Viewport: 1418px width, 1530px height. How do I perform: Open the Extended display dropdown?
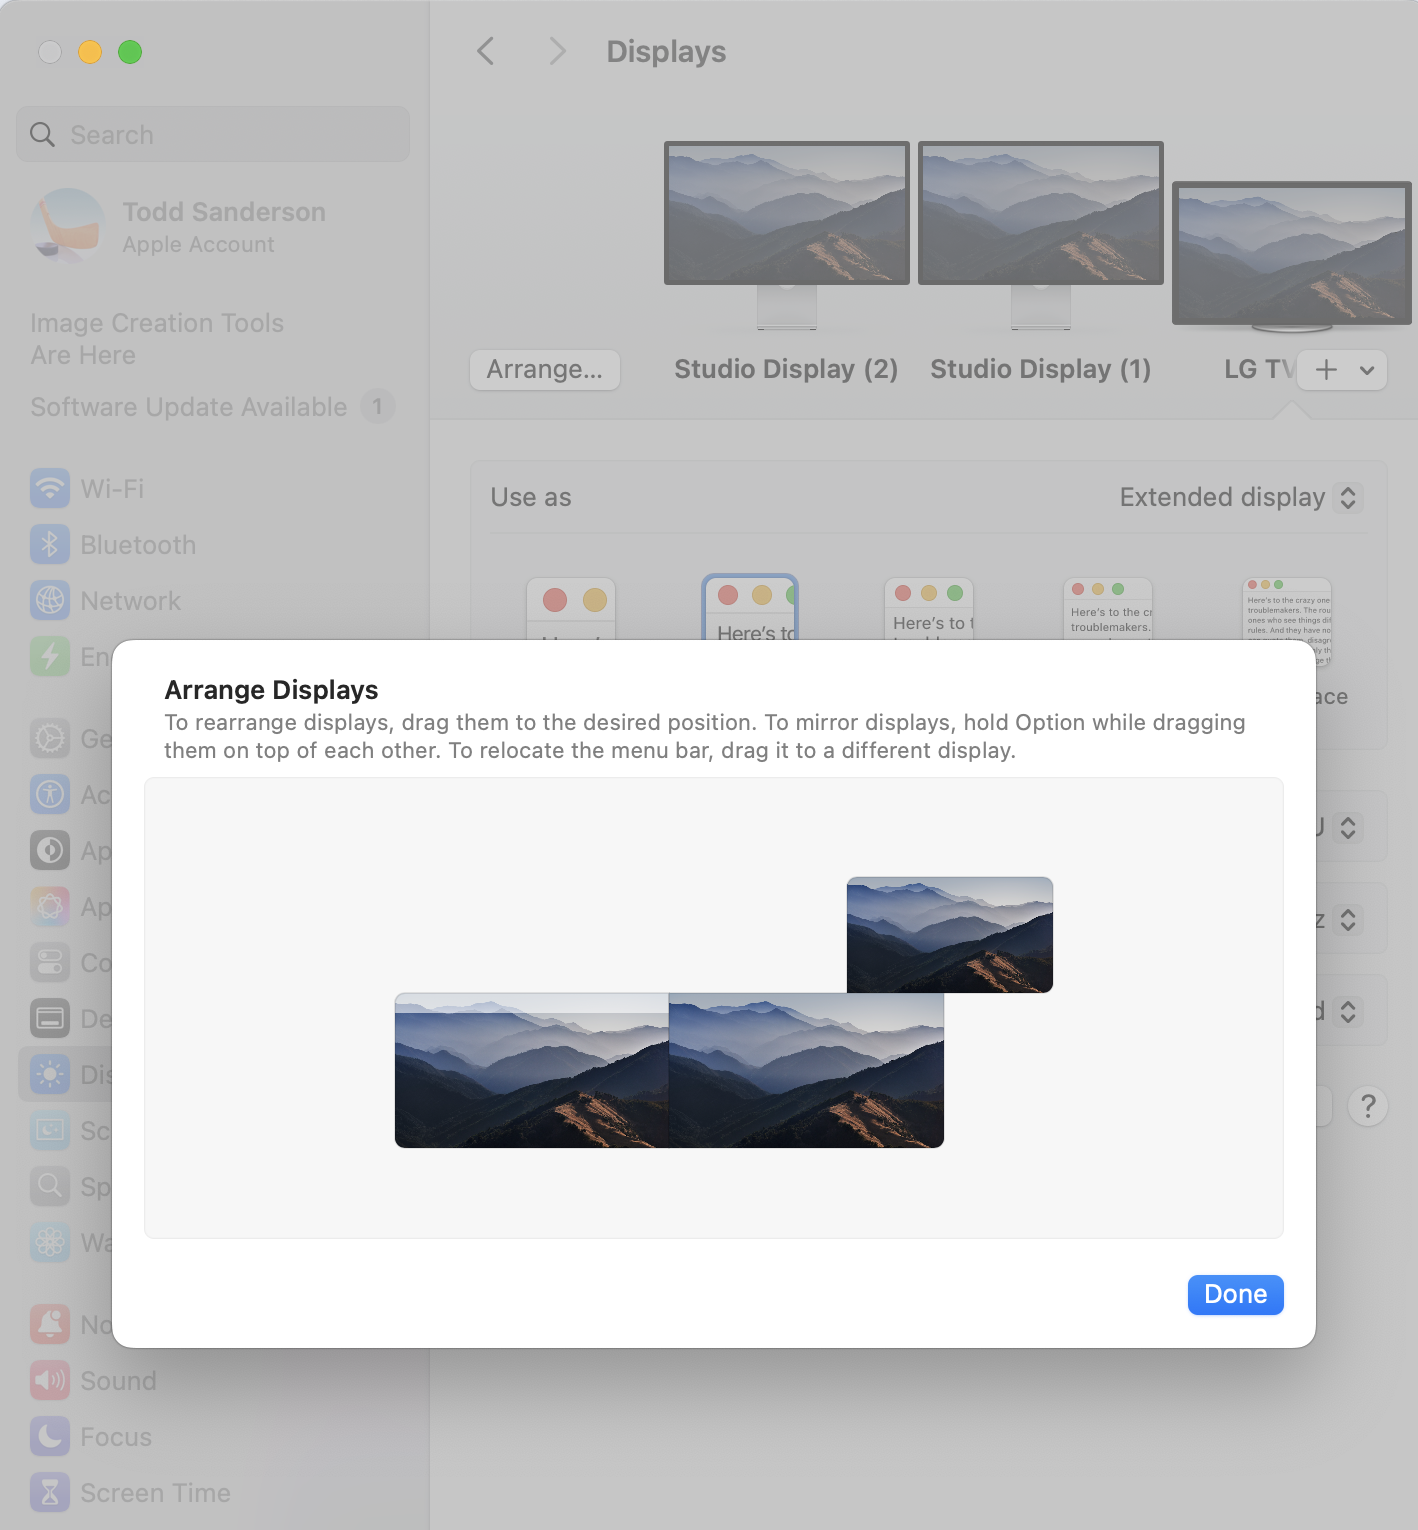(x=1237, y=498)
